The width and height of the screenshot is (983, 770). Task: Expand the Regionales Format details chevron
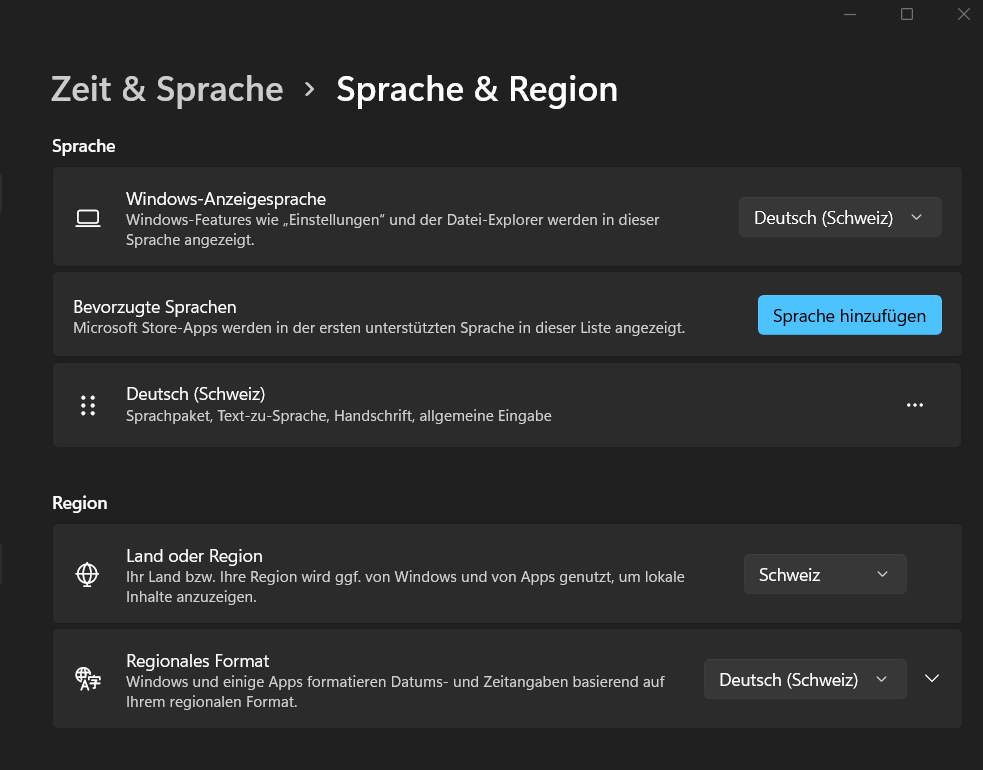click(931, 679)
